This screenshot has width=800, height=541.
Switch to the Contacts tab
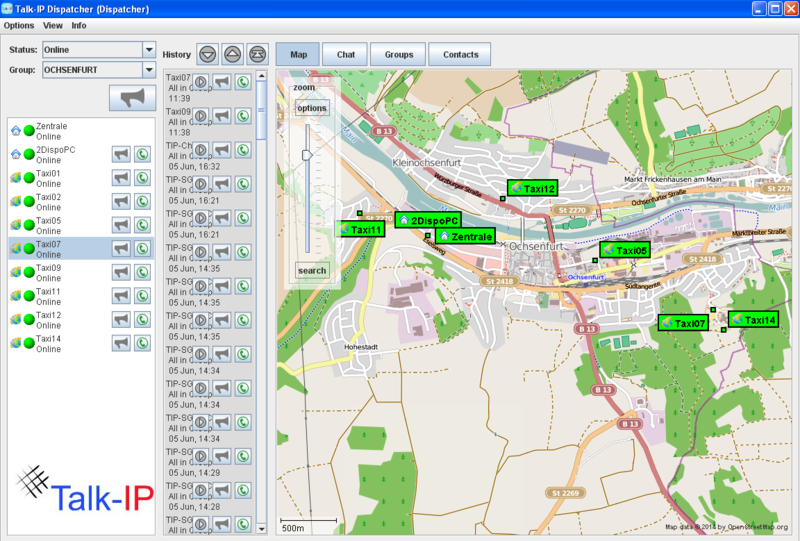[x=460, y=54]
